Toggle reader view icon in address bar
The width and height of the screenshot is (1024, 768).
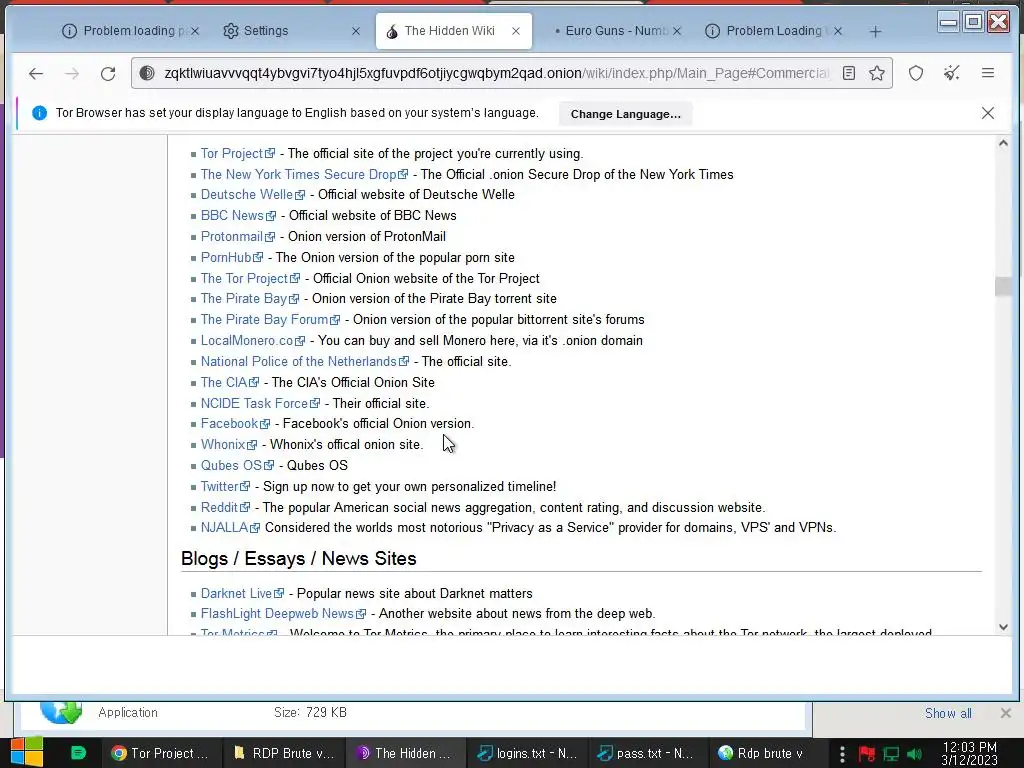(848, 73)
